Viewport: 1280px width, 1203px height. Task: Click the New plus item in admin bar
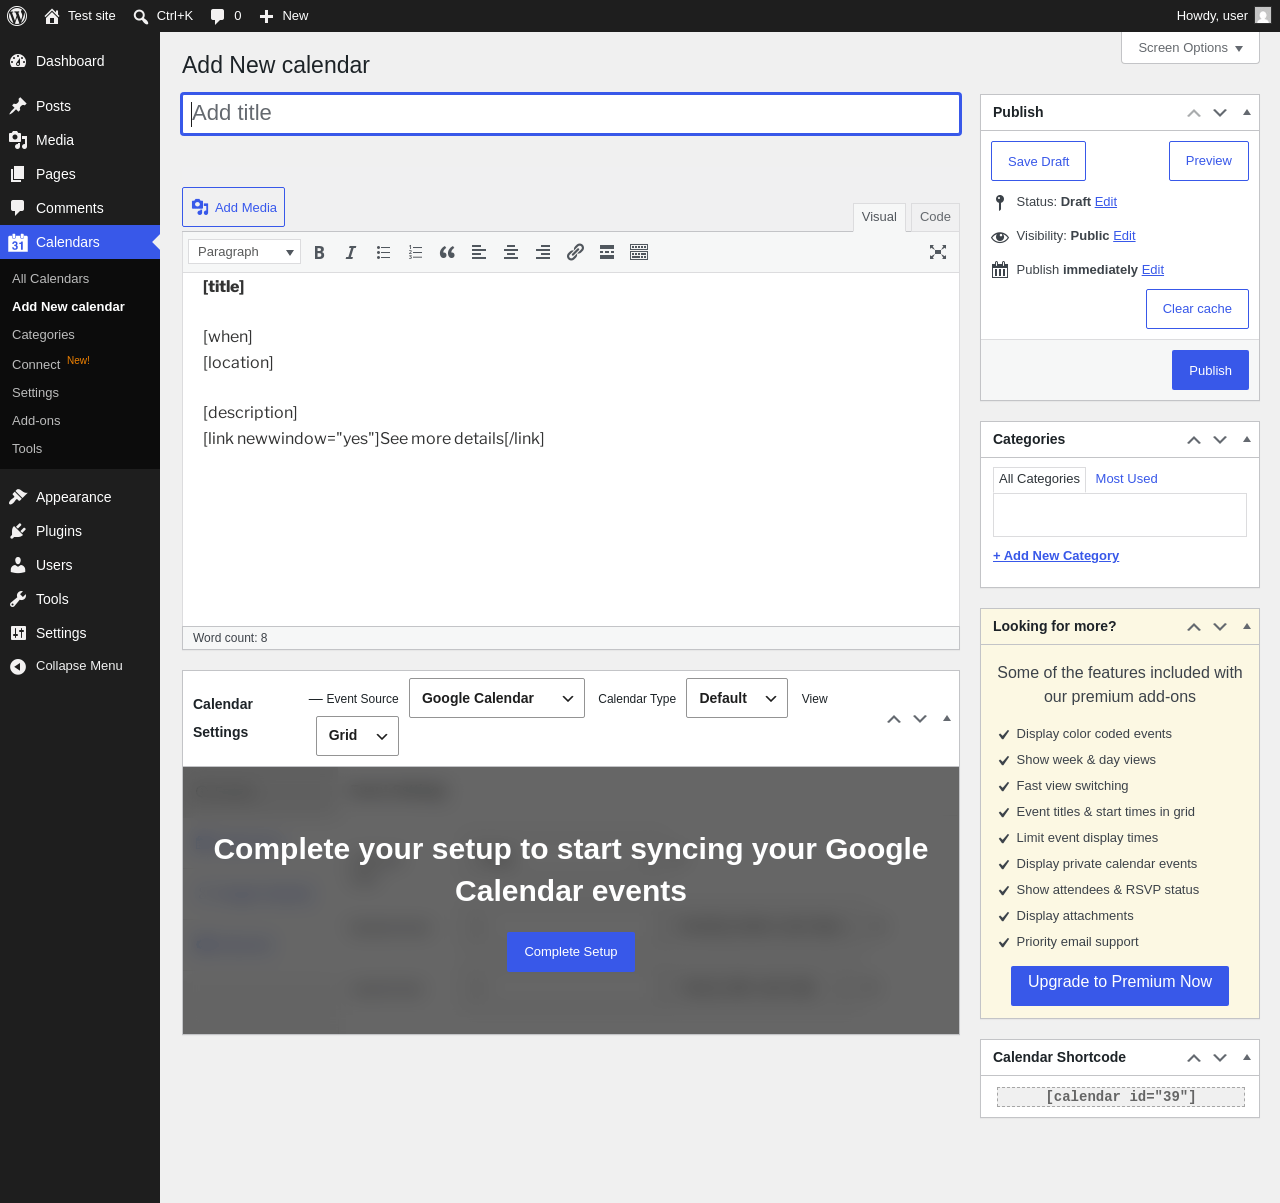[284, 16]
